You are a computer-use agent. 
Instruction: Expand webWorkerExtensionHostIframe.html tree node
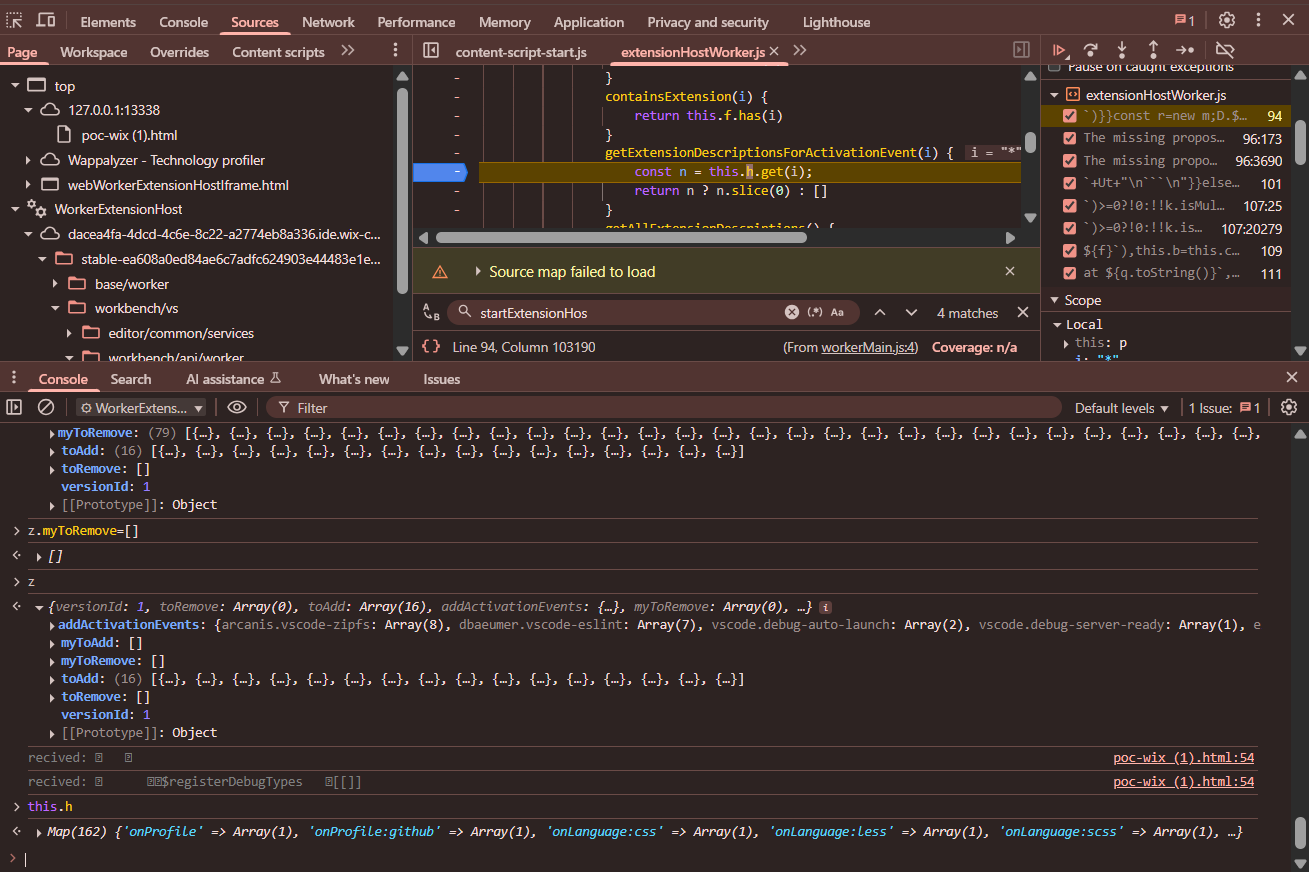(29, 185)
